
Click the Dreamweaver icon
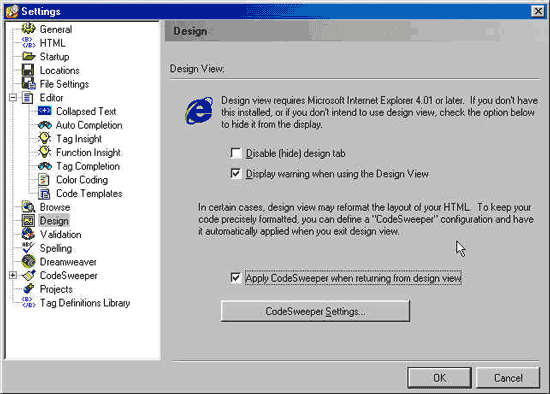coord(28,261)
